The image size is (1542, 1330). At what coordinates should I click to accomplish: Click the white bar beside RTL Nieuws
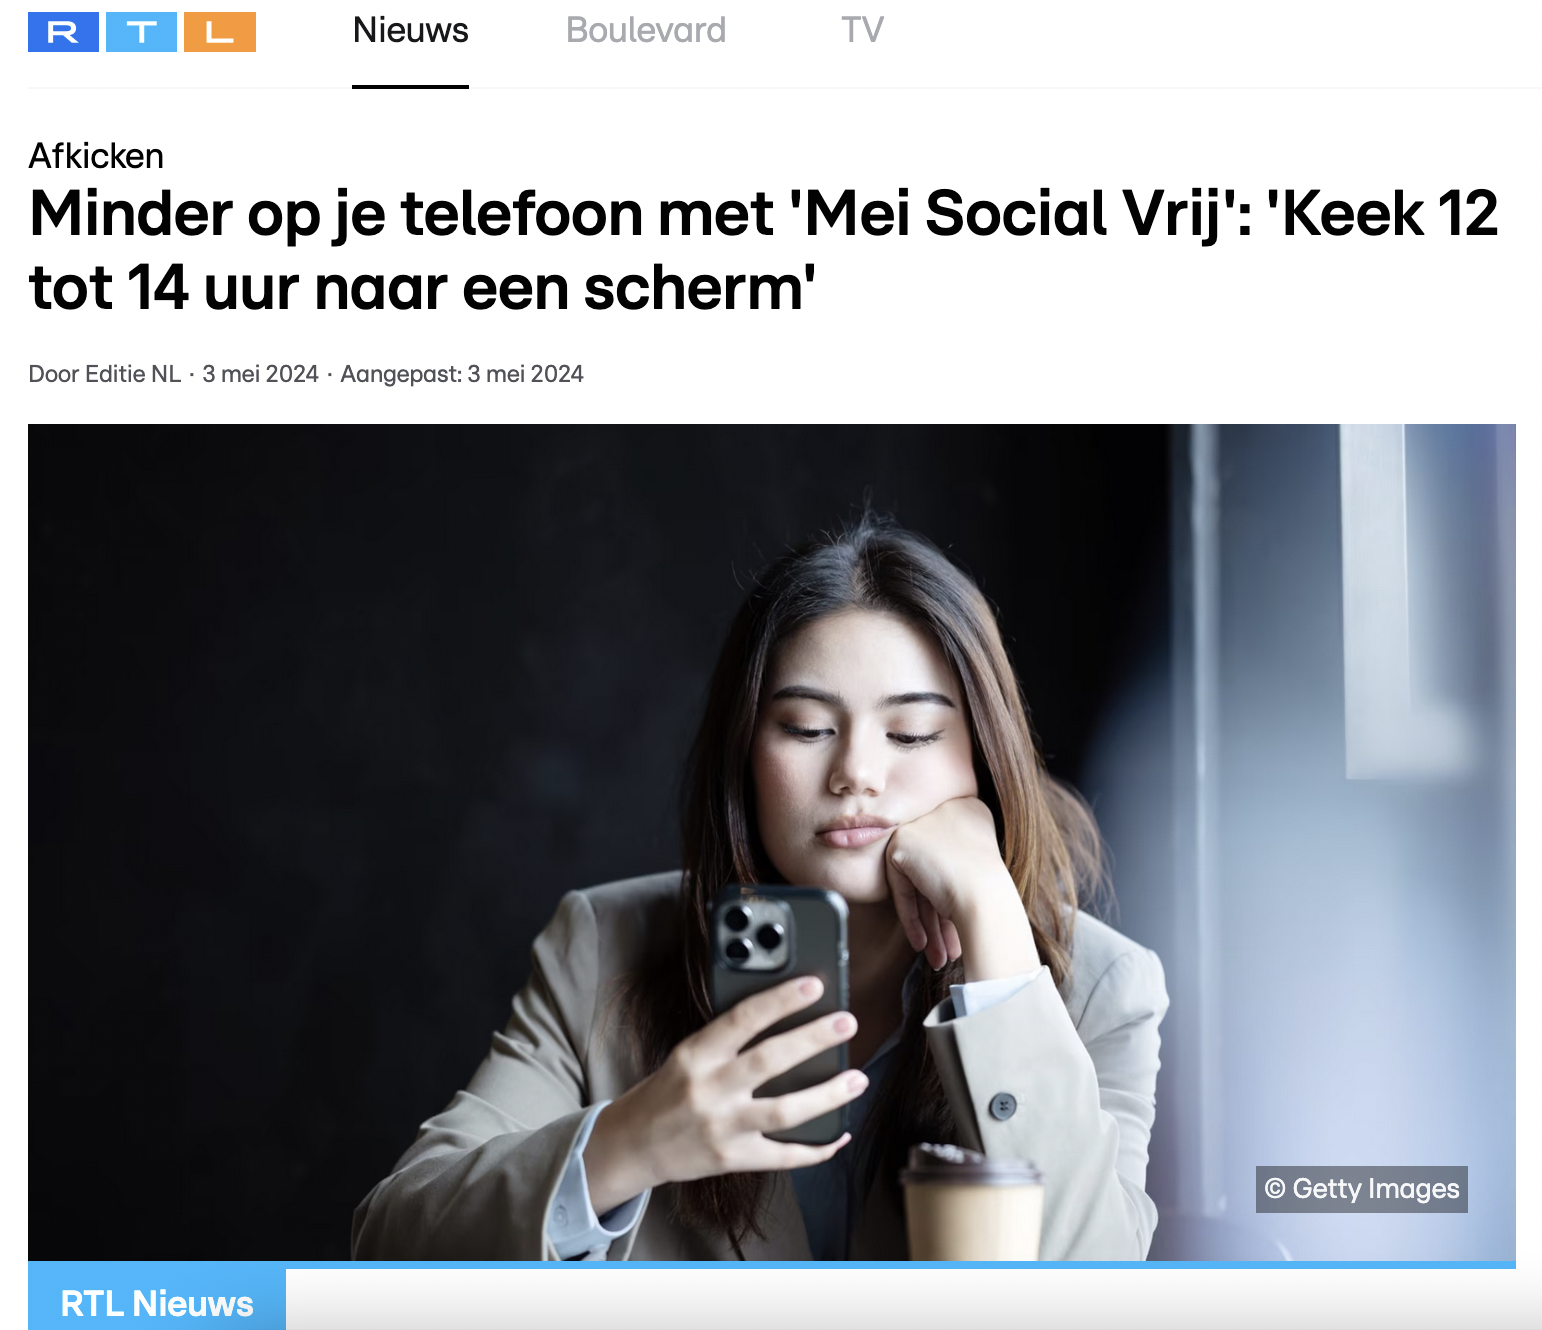click(x=914, y=1300)
